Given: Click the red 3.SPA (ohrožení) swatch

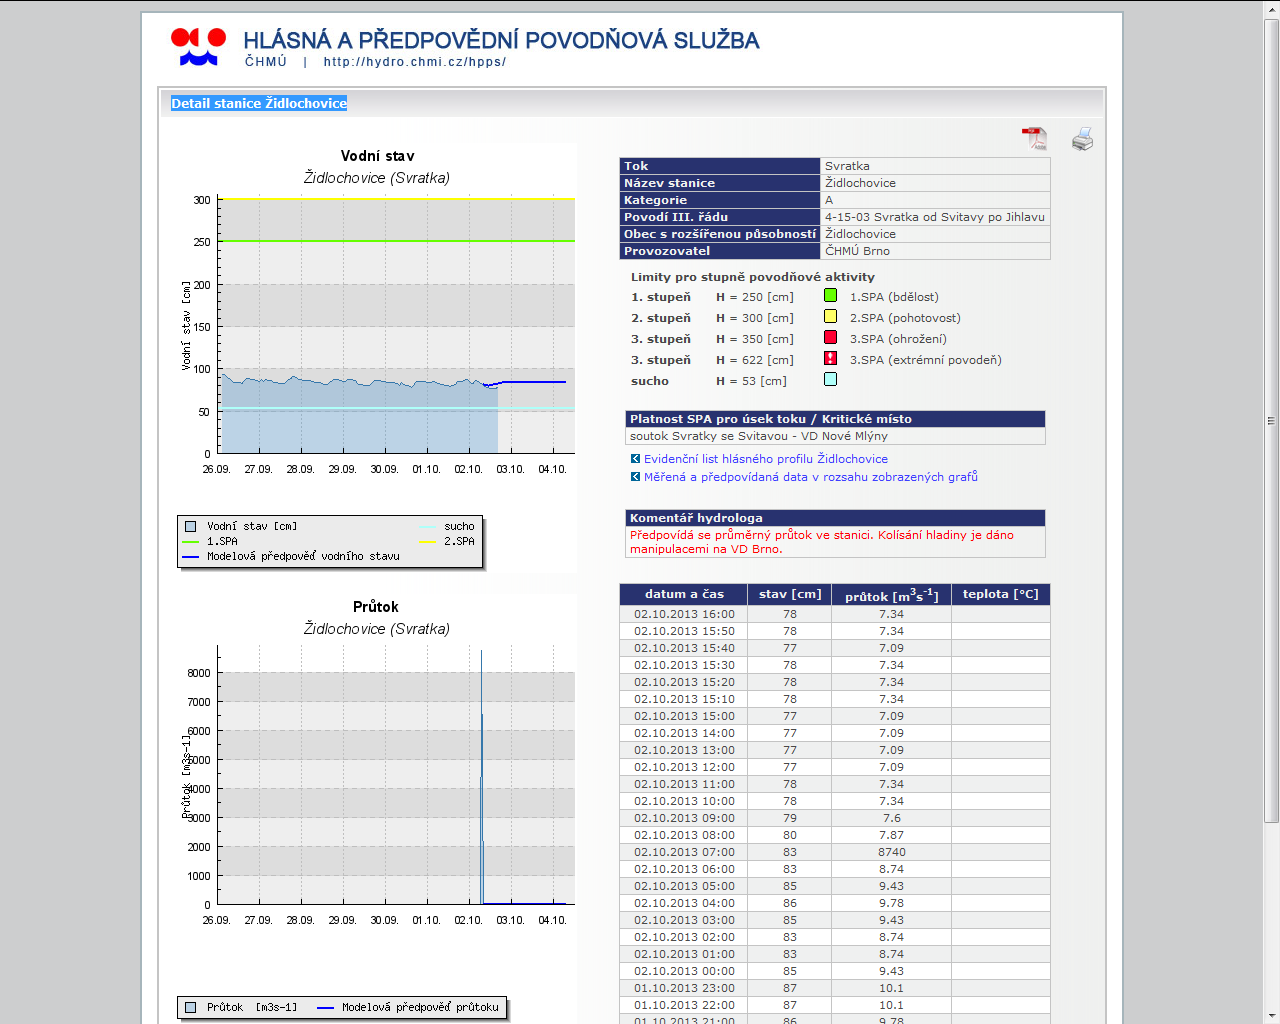Looking at the screenshot, I should click(x=830, y=337).
